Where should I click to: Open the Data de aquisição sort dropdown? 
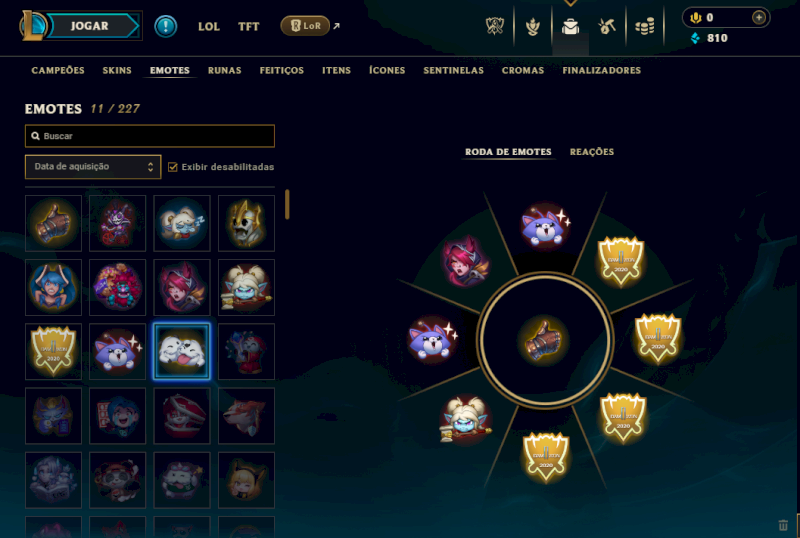point(93,167)
